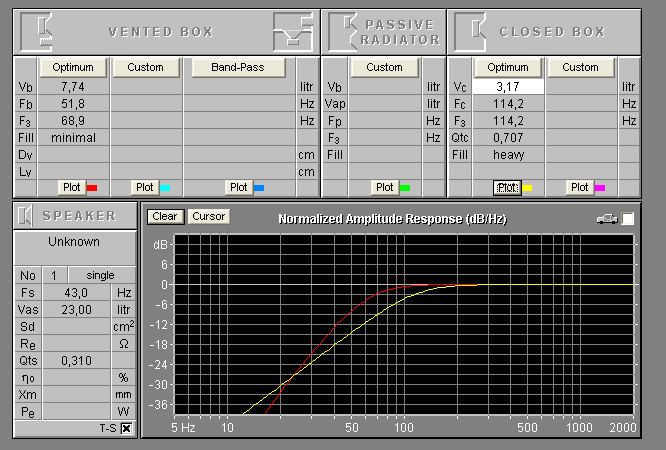This screenshot has height=450, width=666.
Task: Click the empty Re input field
Action: (x=76, y=344)
